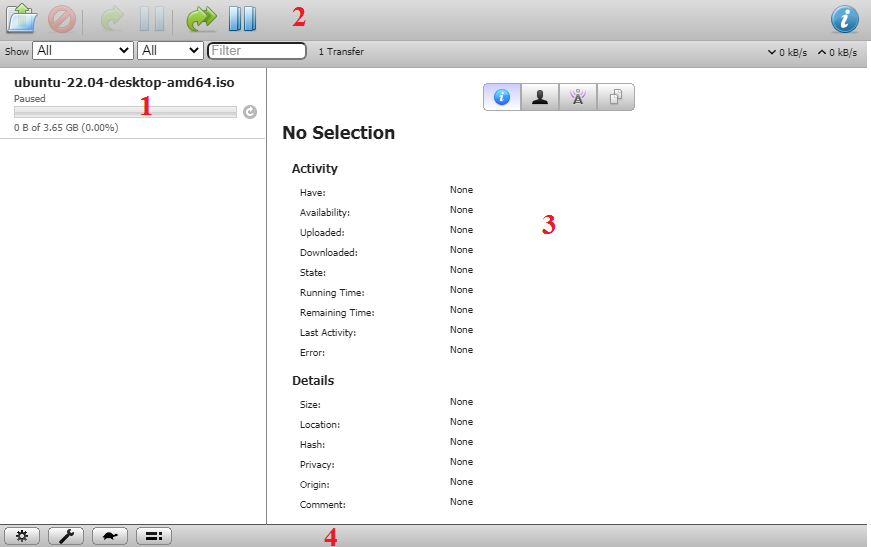The width and height of the screenshot is (871, 547).
Task: Start all torrents with the double-arrow icon
Action: point(201,19)
